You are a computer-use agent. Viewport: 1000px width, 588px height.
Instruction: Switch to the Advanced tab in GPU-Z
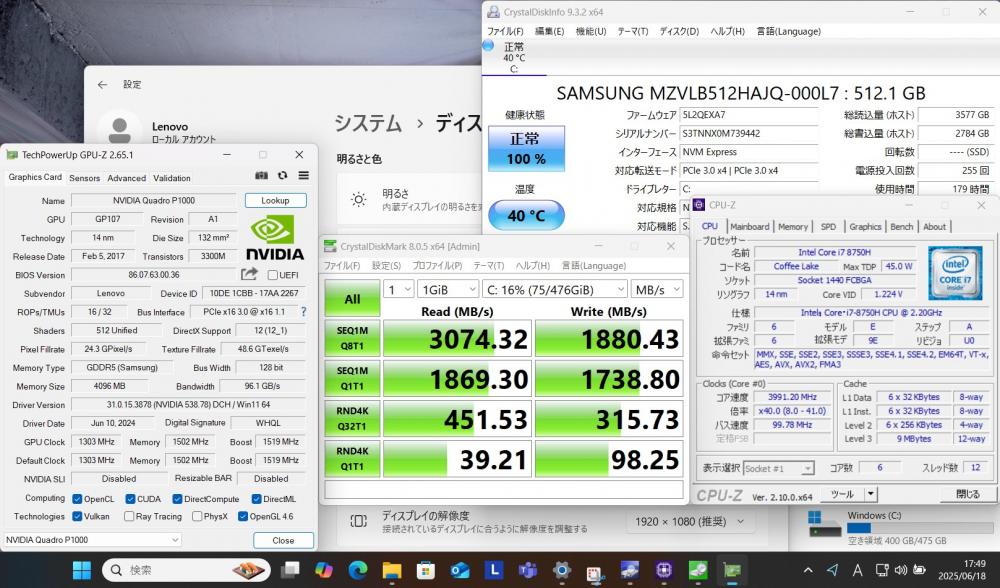coord(126,178)
